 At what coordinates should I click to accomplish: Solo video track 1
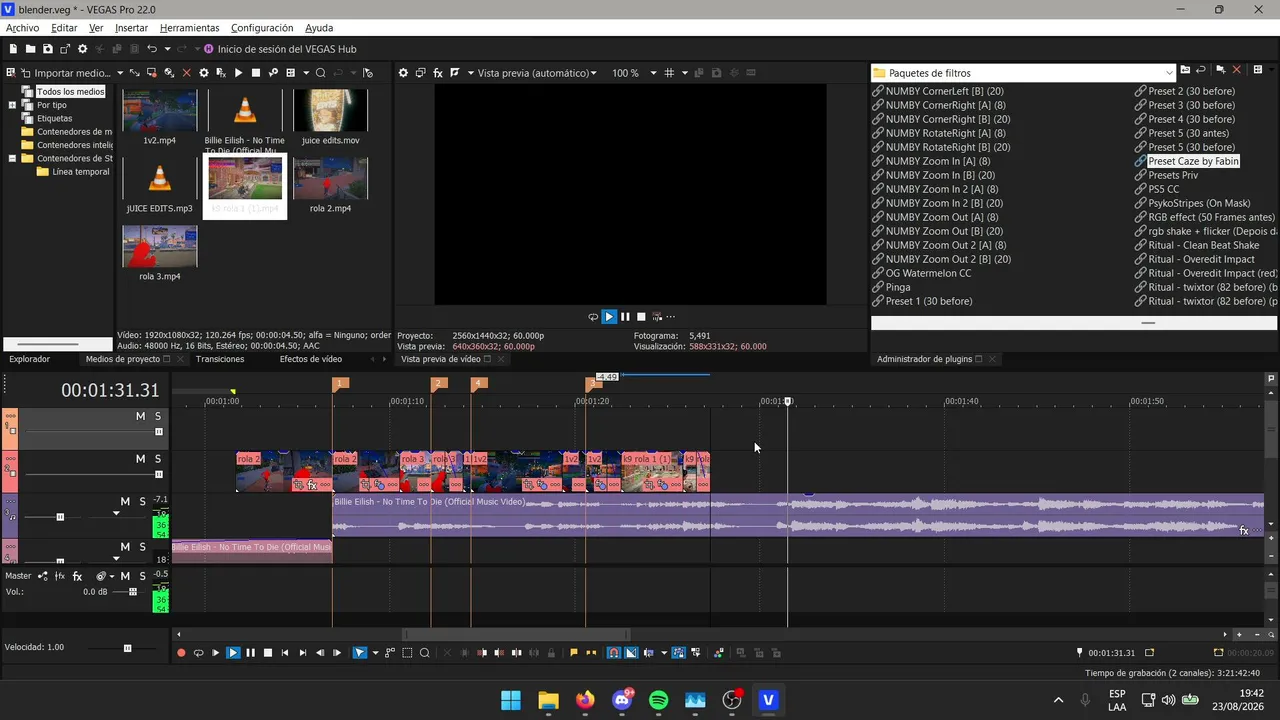tap(158, 416)
